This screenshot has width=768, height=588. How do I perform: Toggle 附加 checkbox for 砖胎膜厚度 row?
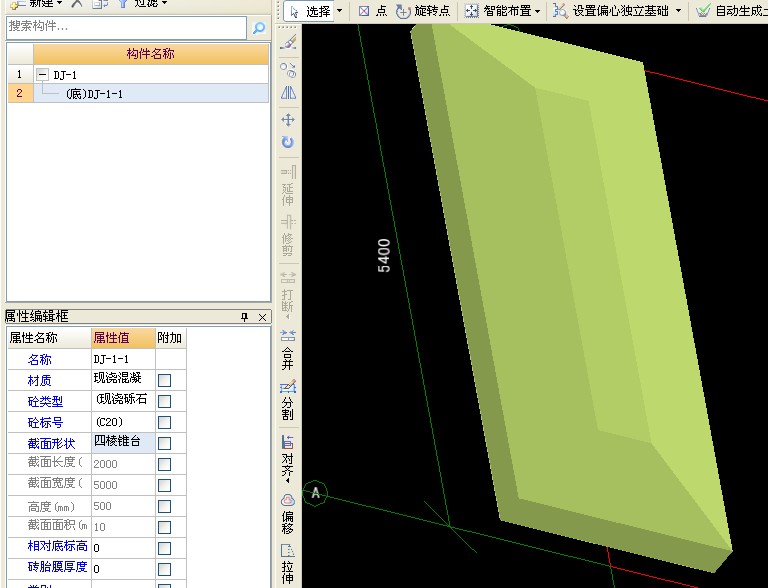(x=165, y=569)
